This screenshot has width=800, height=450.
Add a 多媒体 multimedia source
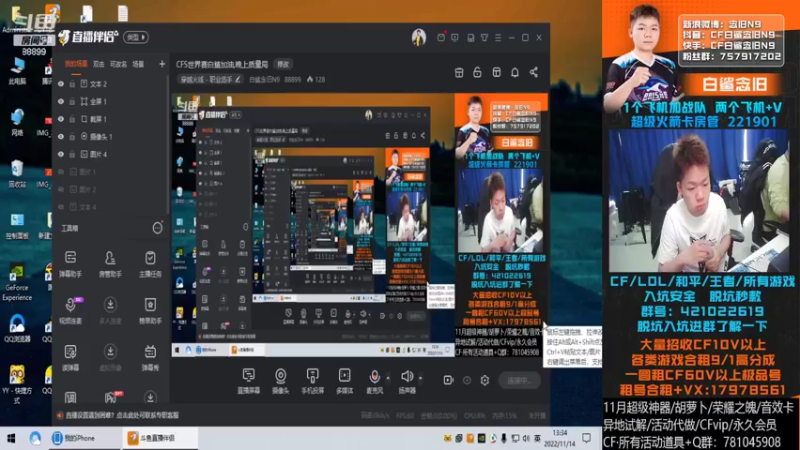click(344, 381)
